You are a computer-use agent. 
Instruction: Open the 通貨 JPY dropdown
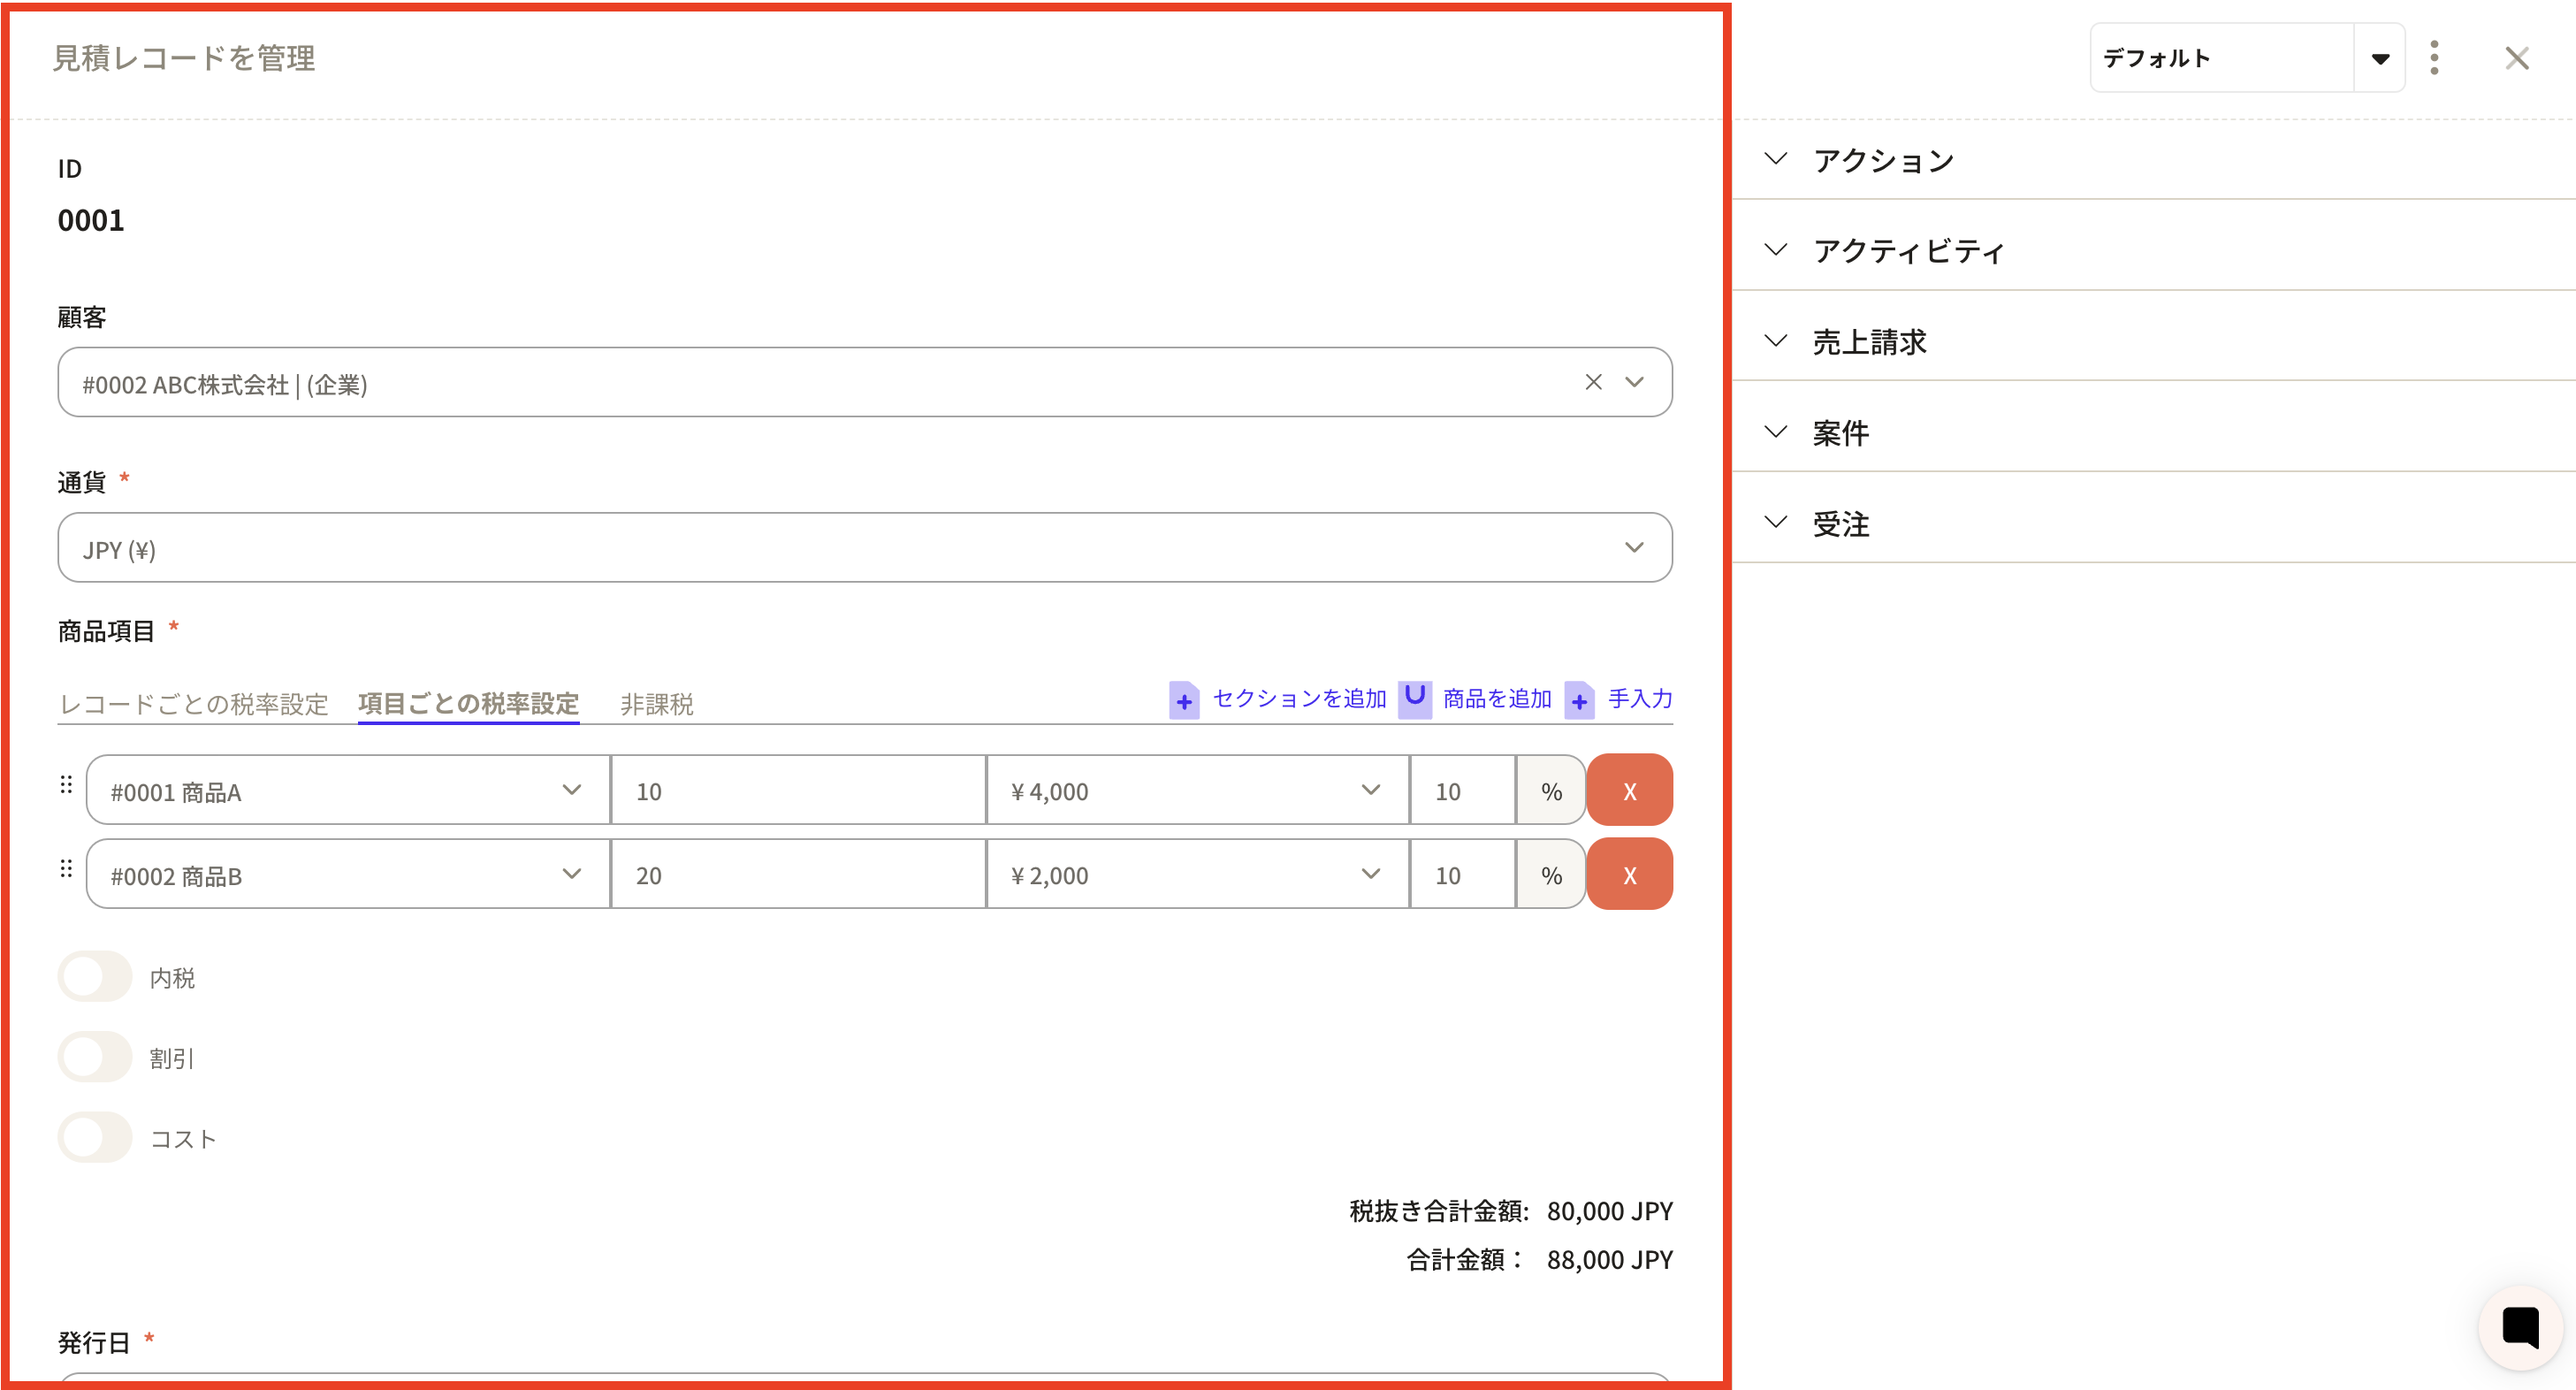864,548
